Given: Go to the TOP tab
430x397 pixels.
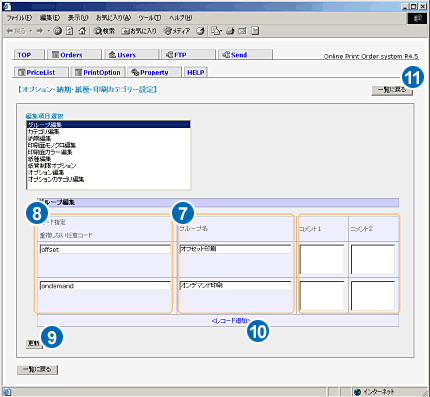Looking at the screenshot, I should 29,55.
